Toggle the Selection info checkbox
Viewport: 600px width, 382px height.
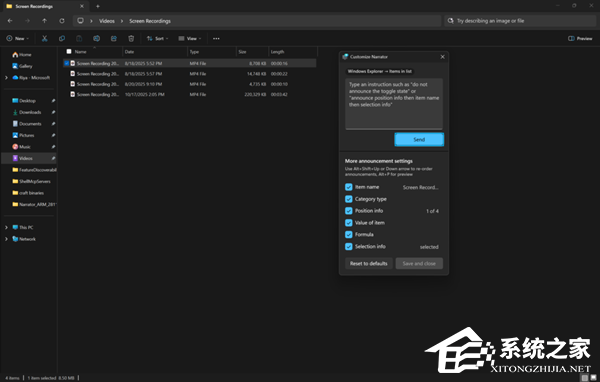click(349, 247)
